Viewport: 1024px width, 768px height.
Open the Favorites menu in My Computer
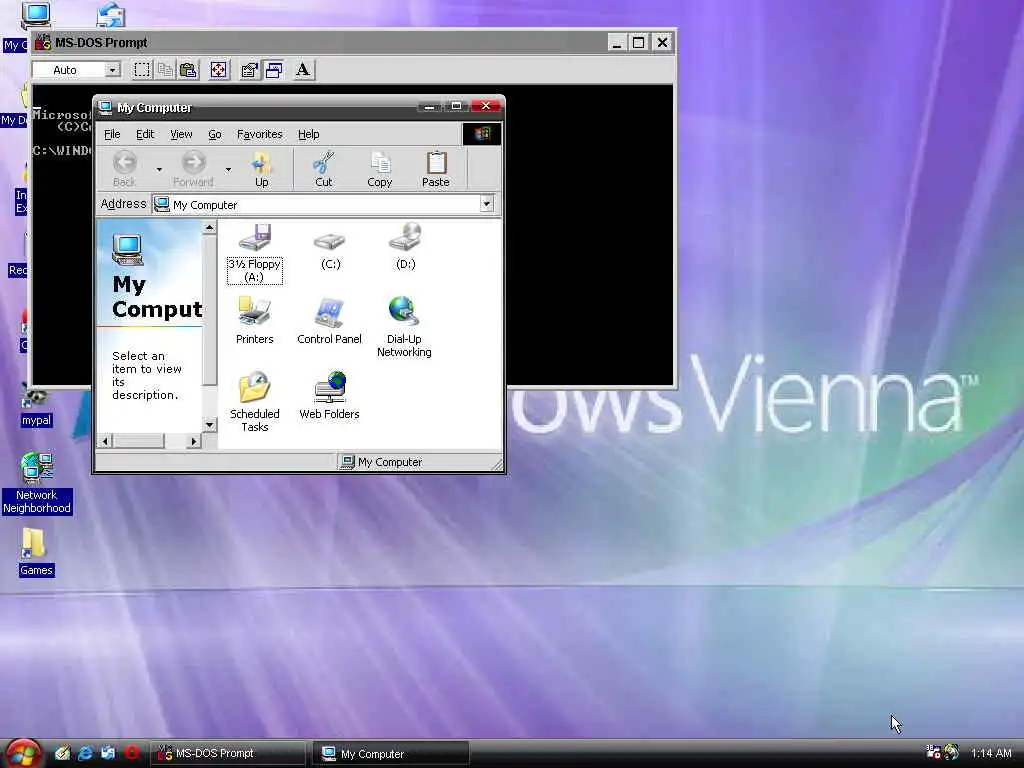259,134
